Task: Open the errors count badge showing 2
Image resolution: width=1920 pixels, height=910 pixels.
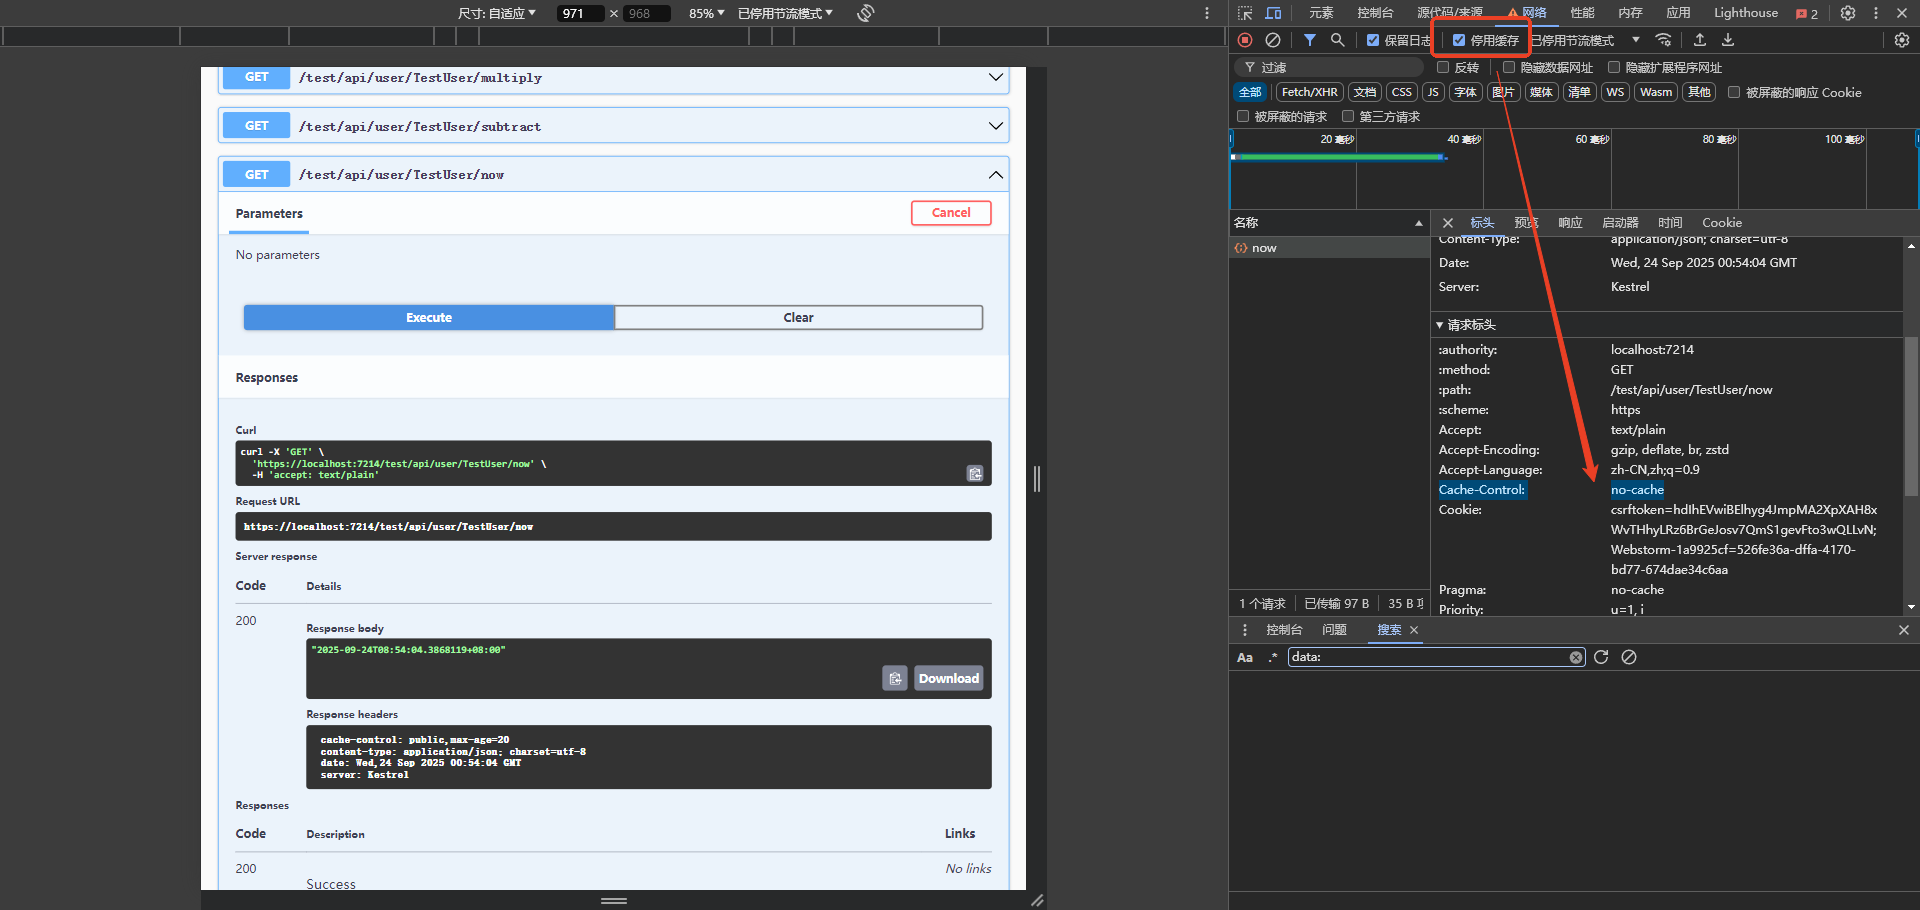Action: click(x=1807, y=14)
